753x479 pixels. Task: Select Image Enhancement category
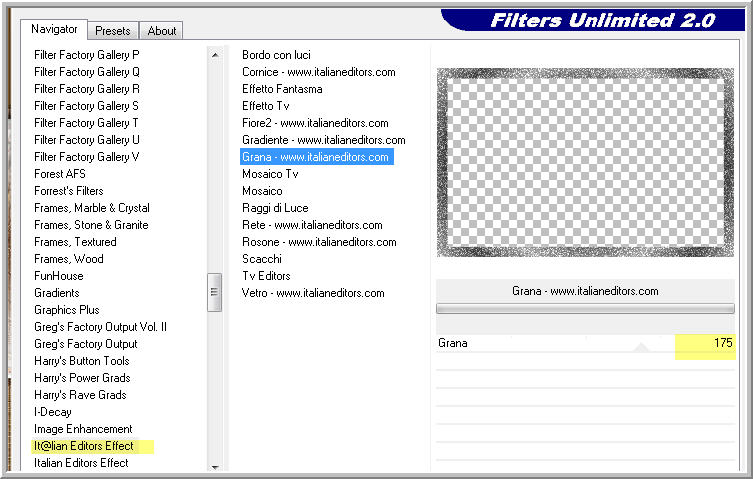click(x=83, y=429)
